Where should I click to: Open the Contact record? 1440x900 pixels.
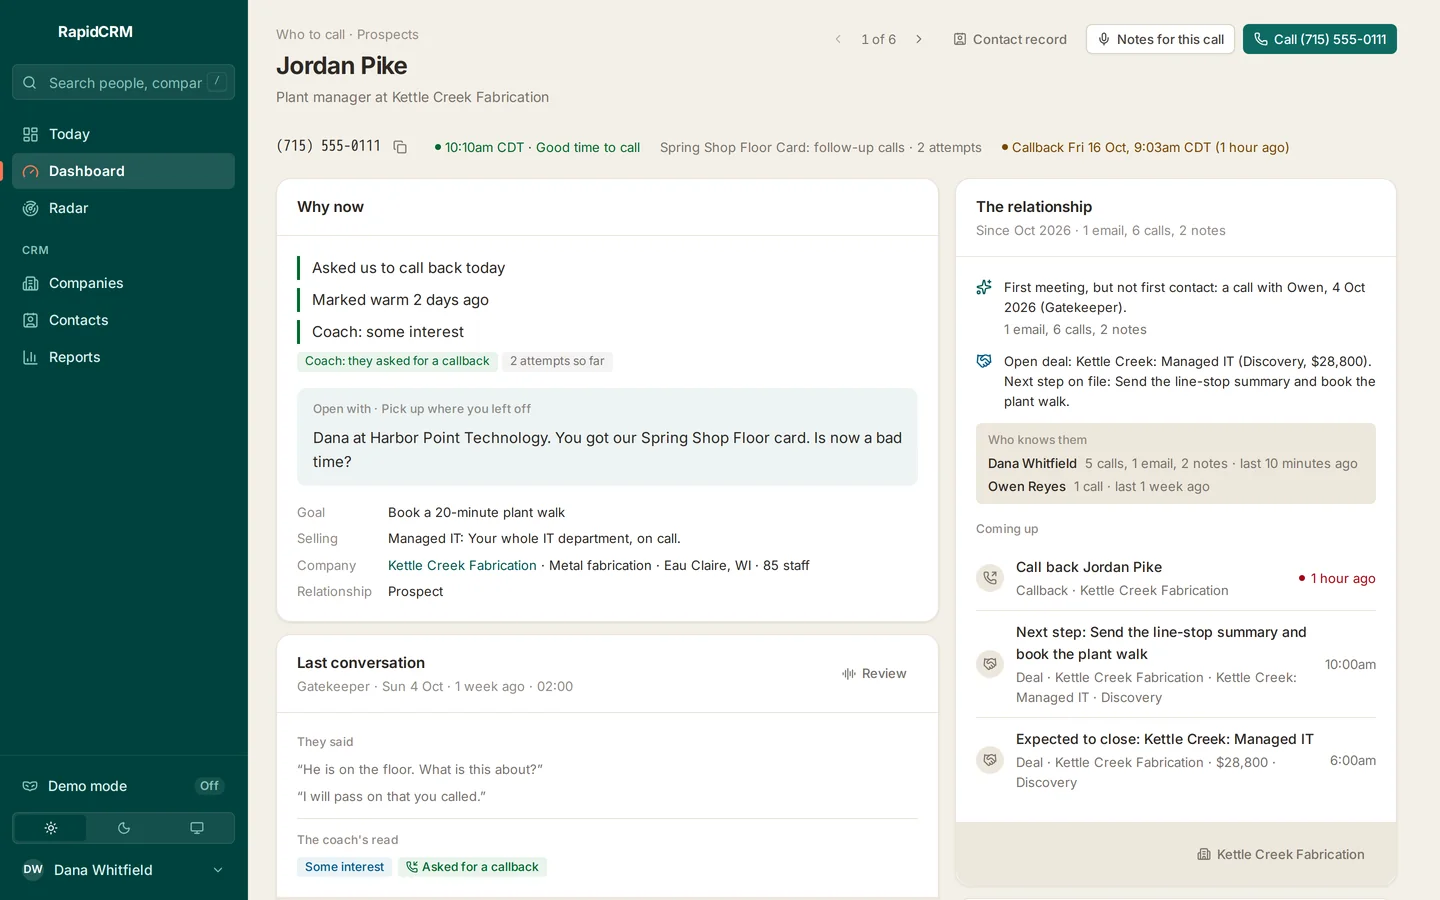pyautogui.click(x=1010, y=39)
